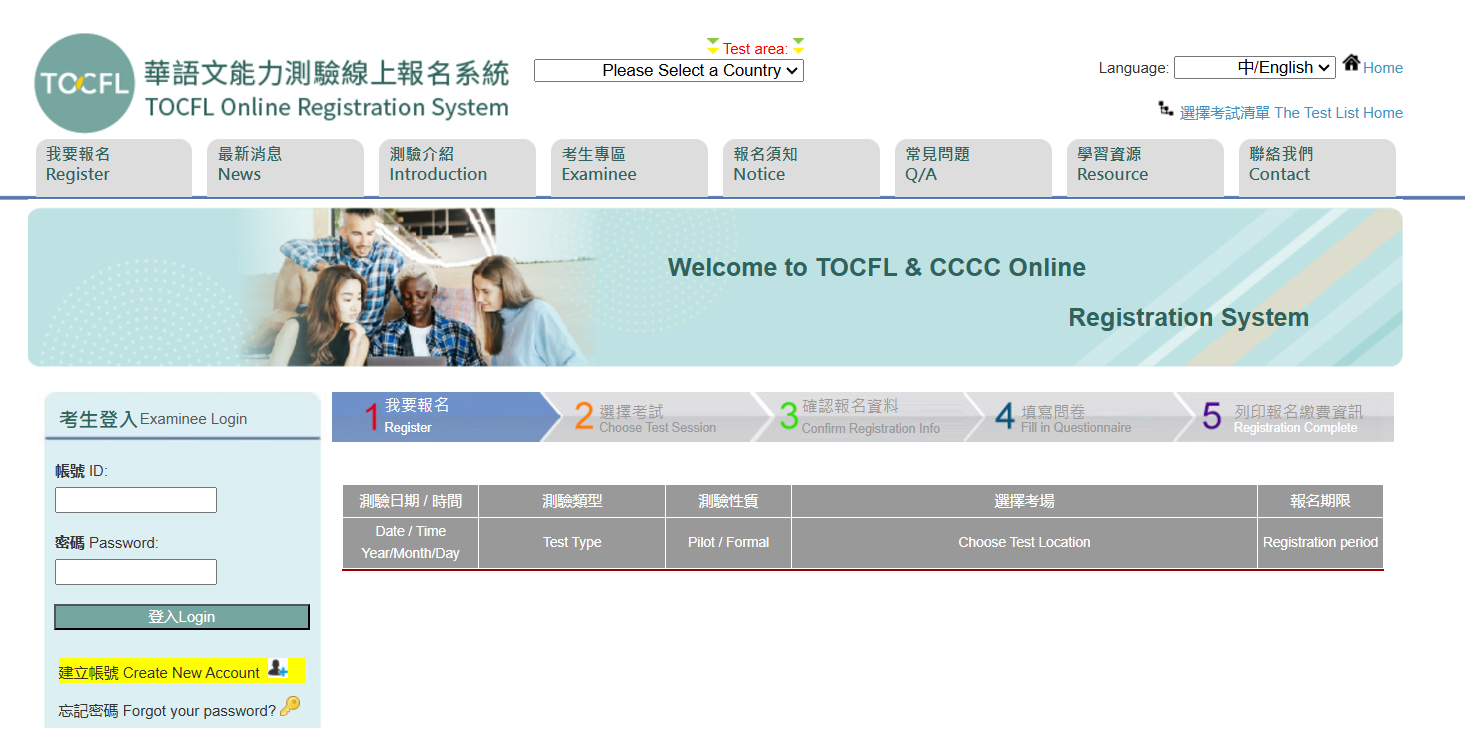Screen dimensions: 1465x740
Task: Open the 我要報名 Register tab
Action: tap(113, 166)
